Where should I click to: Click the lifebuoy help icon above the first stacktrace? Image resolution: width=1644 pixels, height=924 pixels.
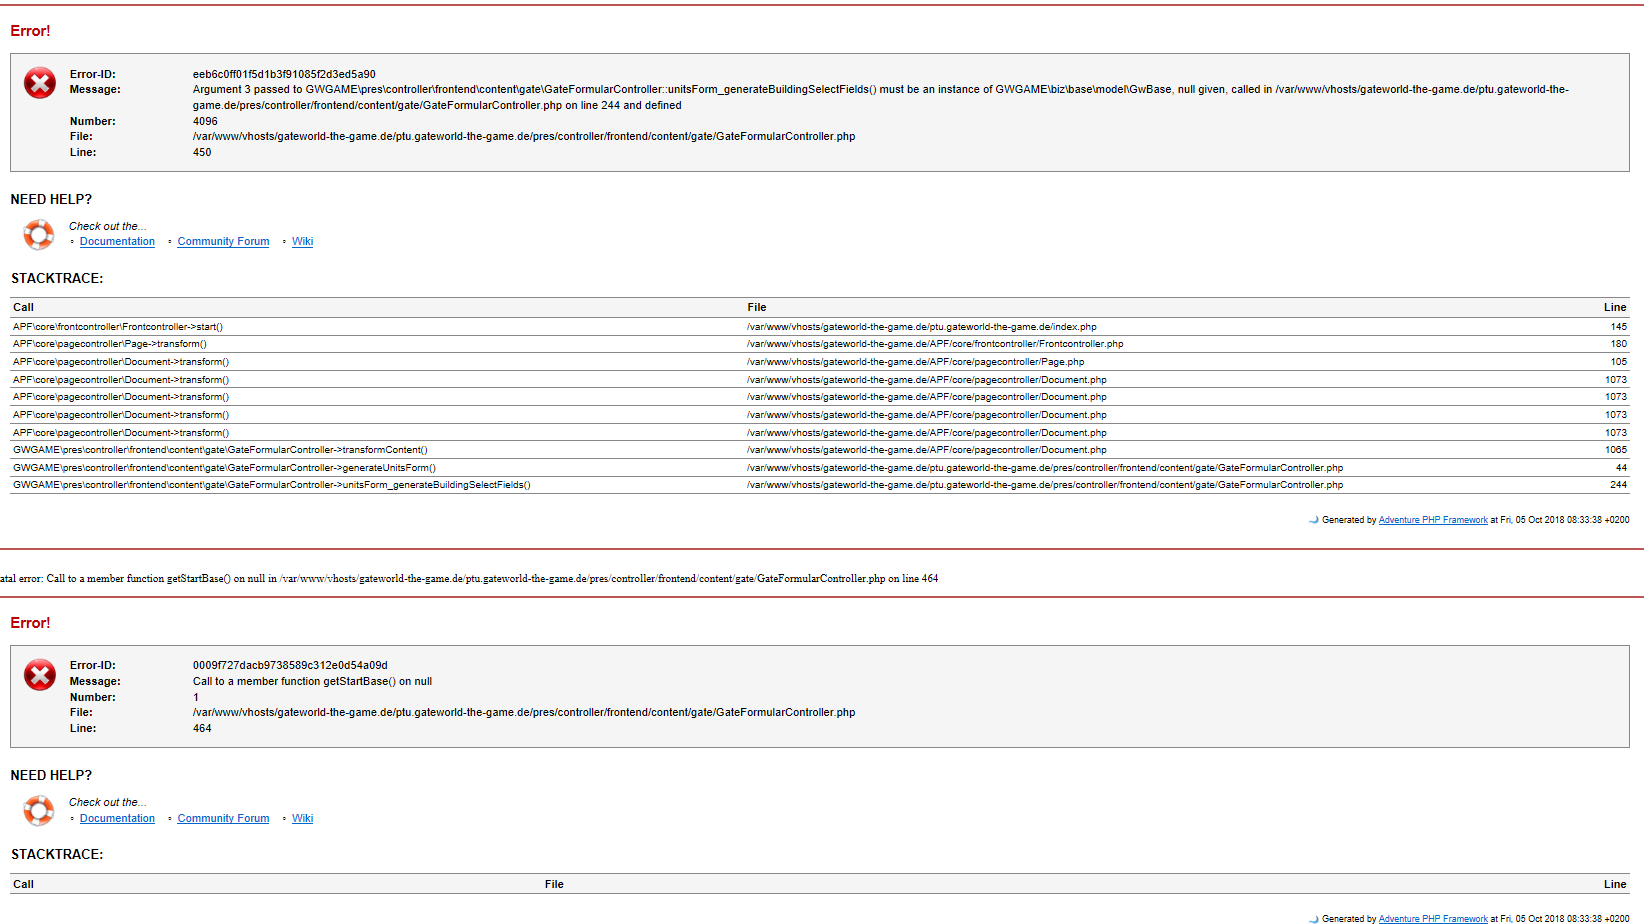coord(39,234)
